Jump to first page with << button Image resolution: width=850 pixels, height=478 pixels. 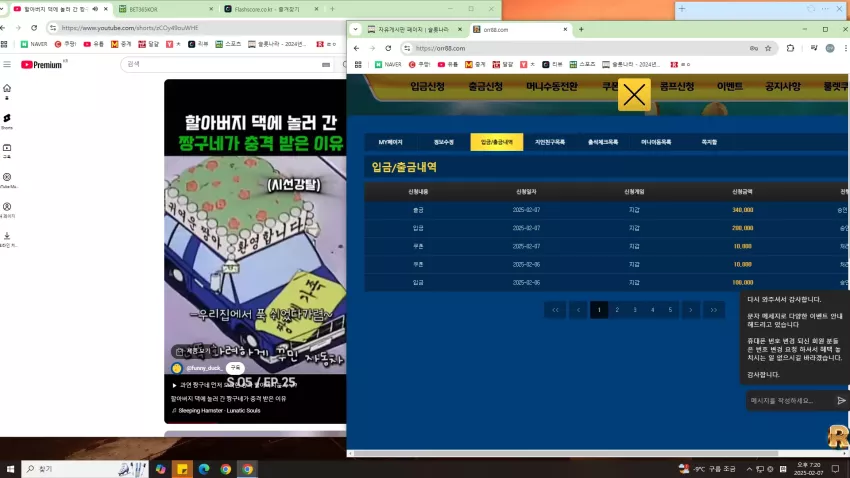click(x=555, y=310)
